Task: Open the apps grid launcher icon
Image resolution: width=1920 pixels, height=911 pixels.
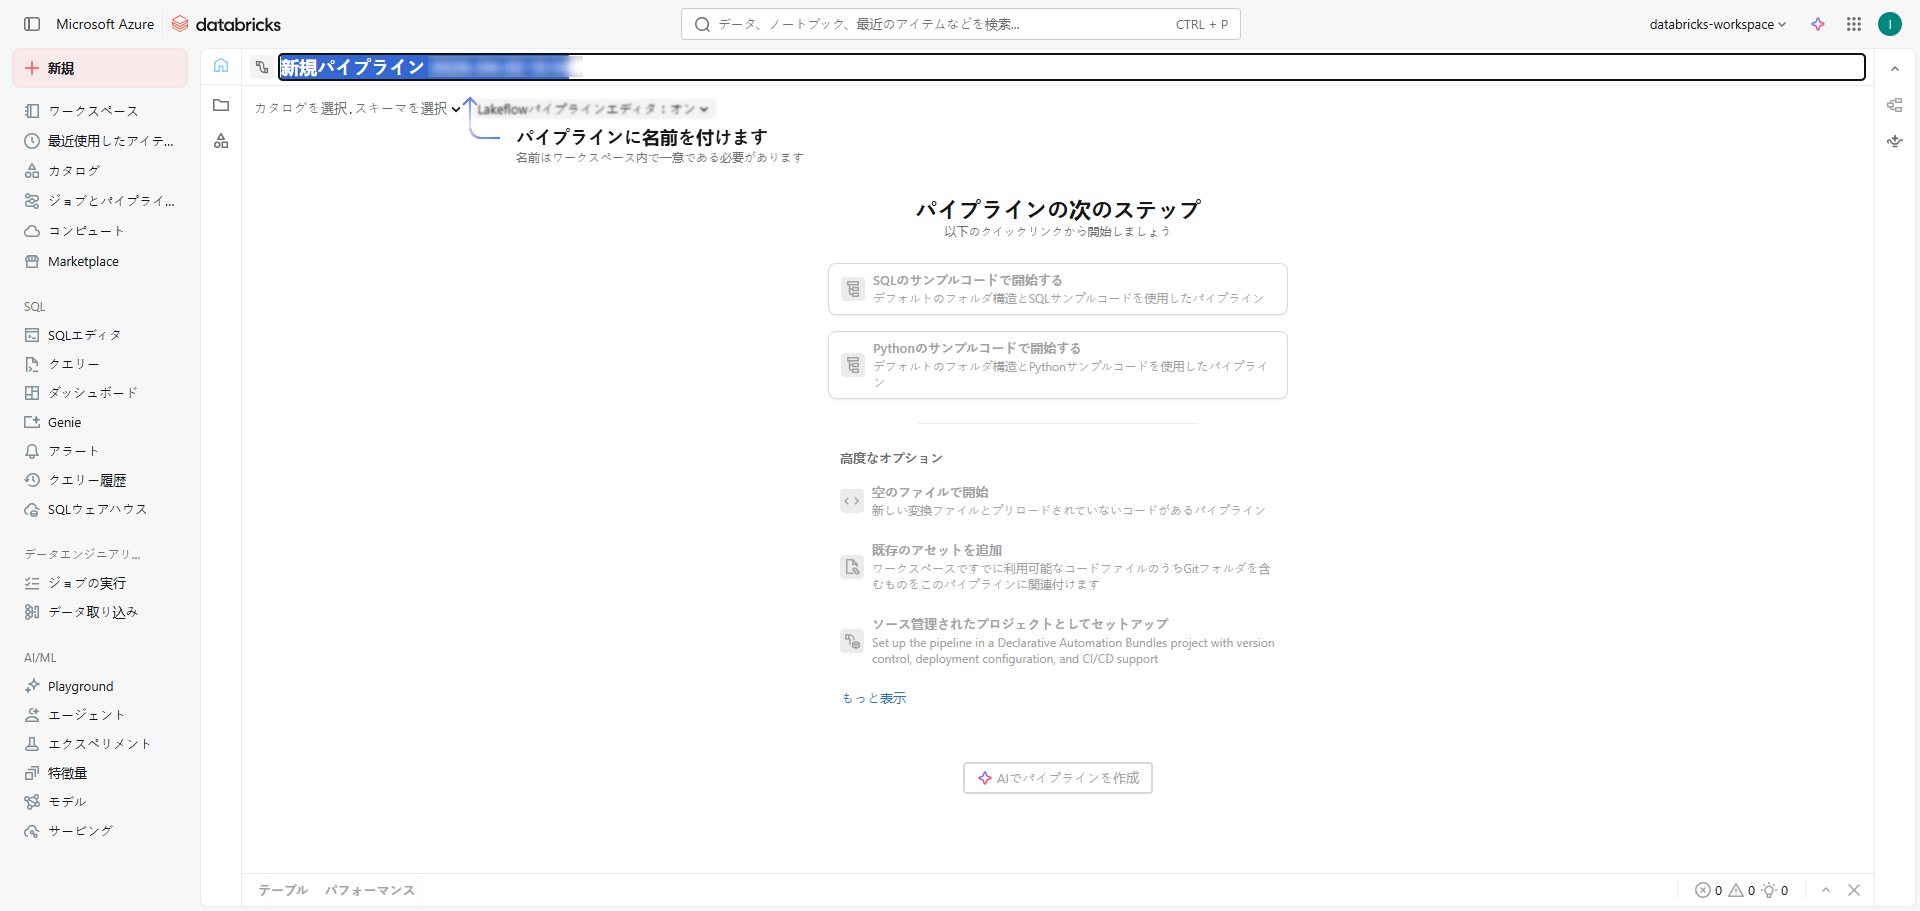Action: pos(1853,24)
